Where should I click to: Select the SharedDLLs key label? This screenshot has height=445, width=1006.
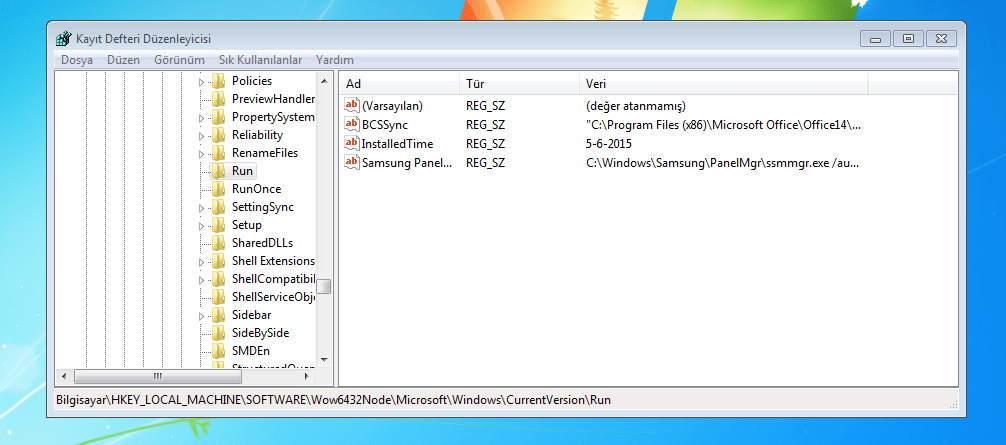tap(262, 243)
